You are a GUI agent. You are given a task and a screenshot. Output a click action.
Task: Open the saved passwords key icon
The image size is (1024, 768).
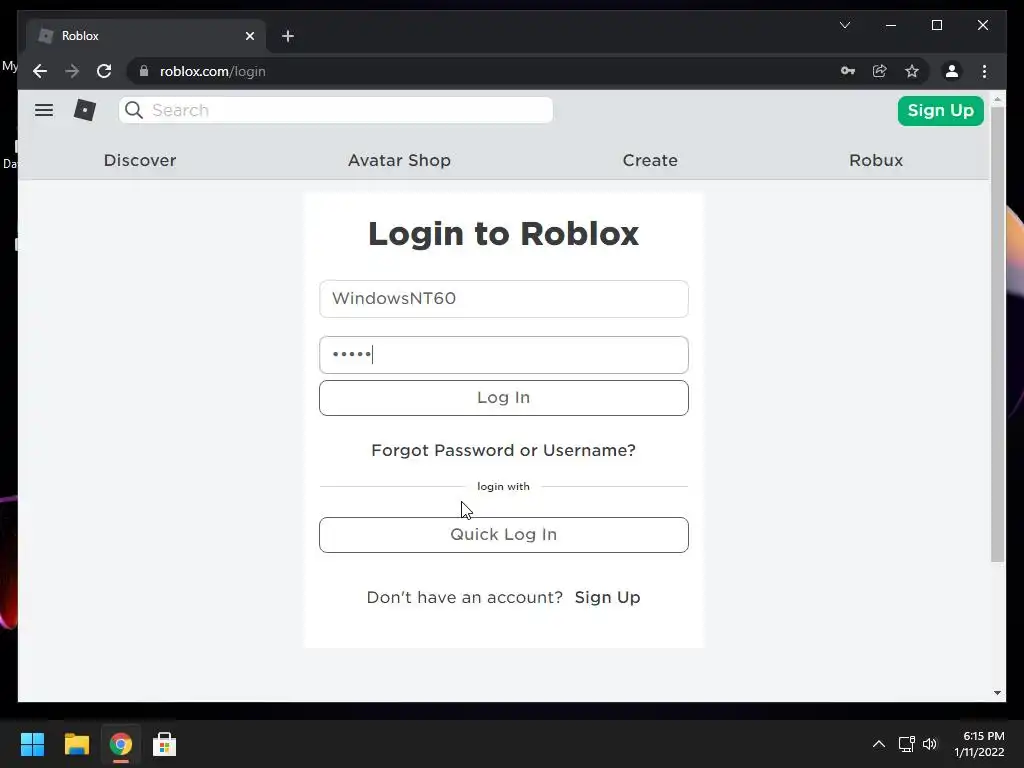click(848, 71)
